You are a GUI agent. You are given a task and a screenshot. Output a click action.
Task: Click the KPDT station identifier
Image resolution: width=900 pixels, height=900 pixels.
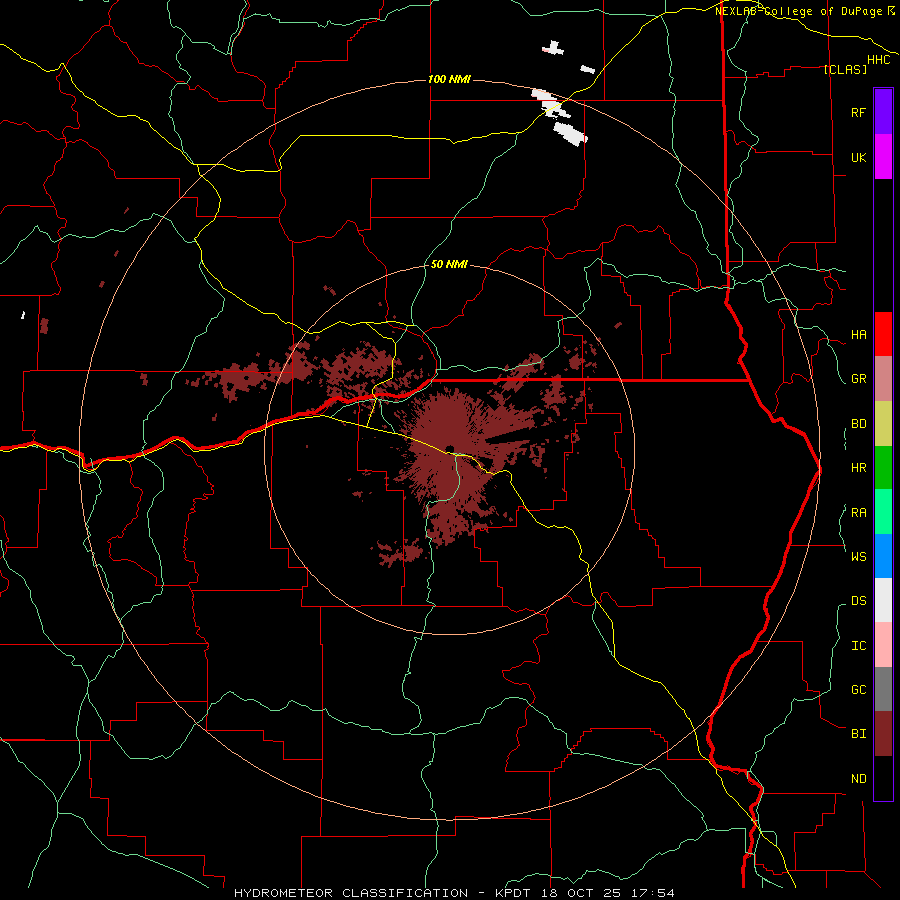[513, 893]
